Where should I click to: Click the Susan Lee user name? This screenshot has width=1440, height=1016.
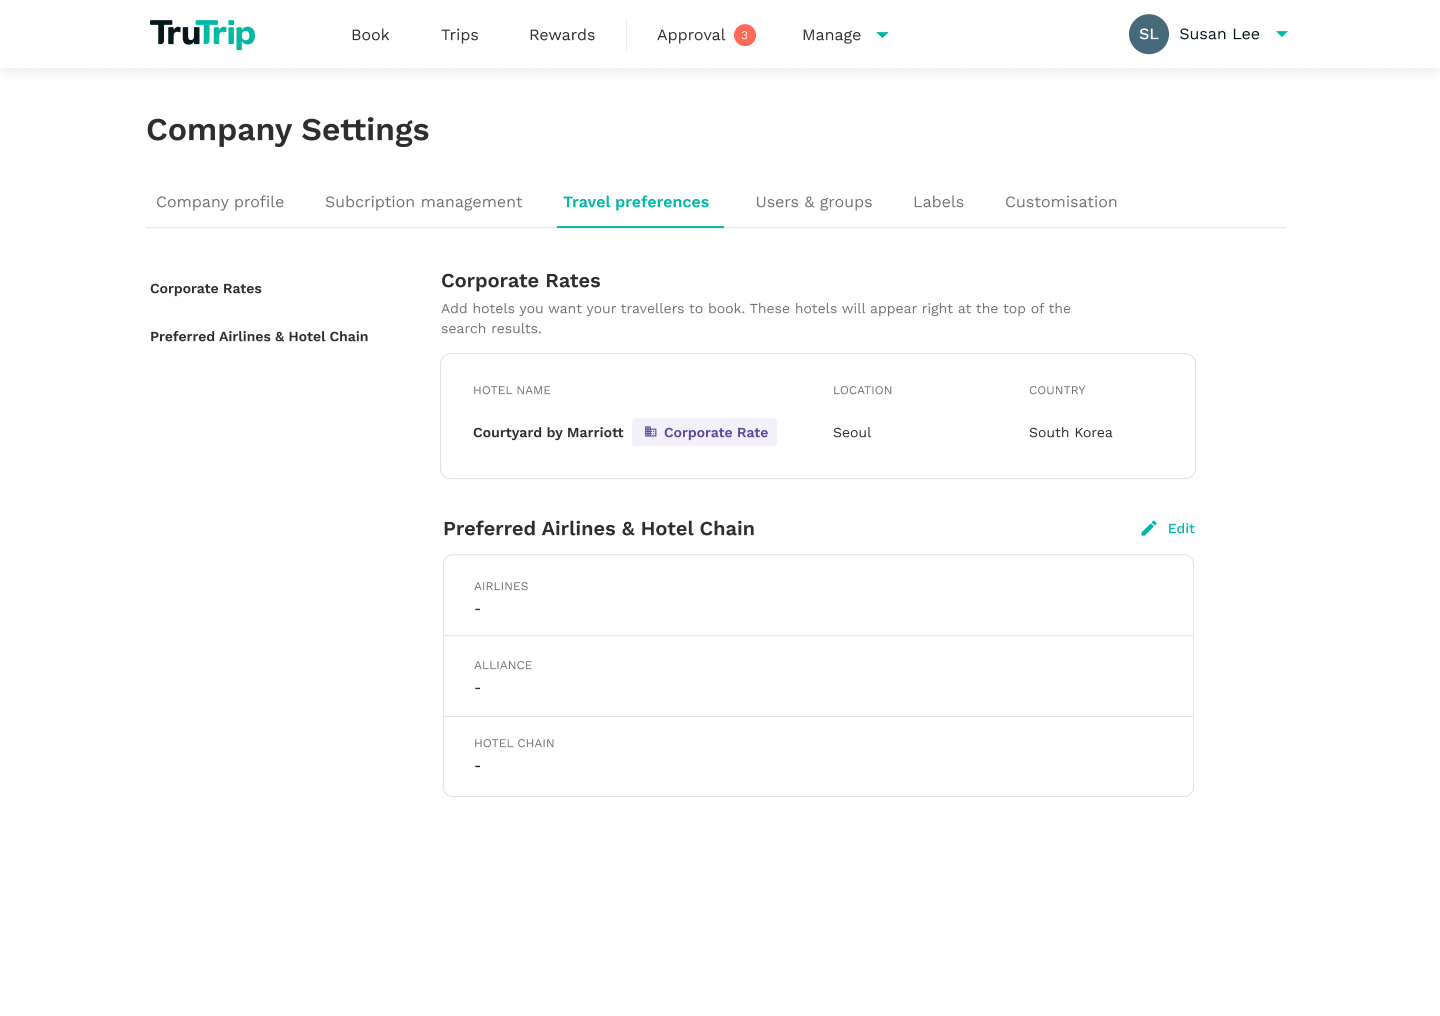coord(1219,34)
